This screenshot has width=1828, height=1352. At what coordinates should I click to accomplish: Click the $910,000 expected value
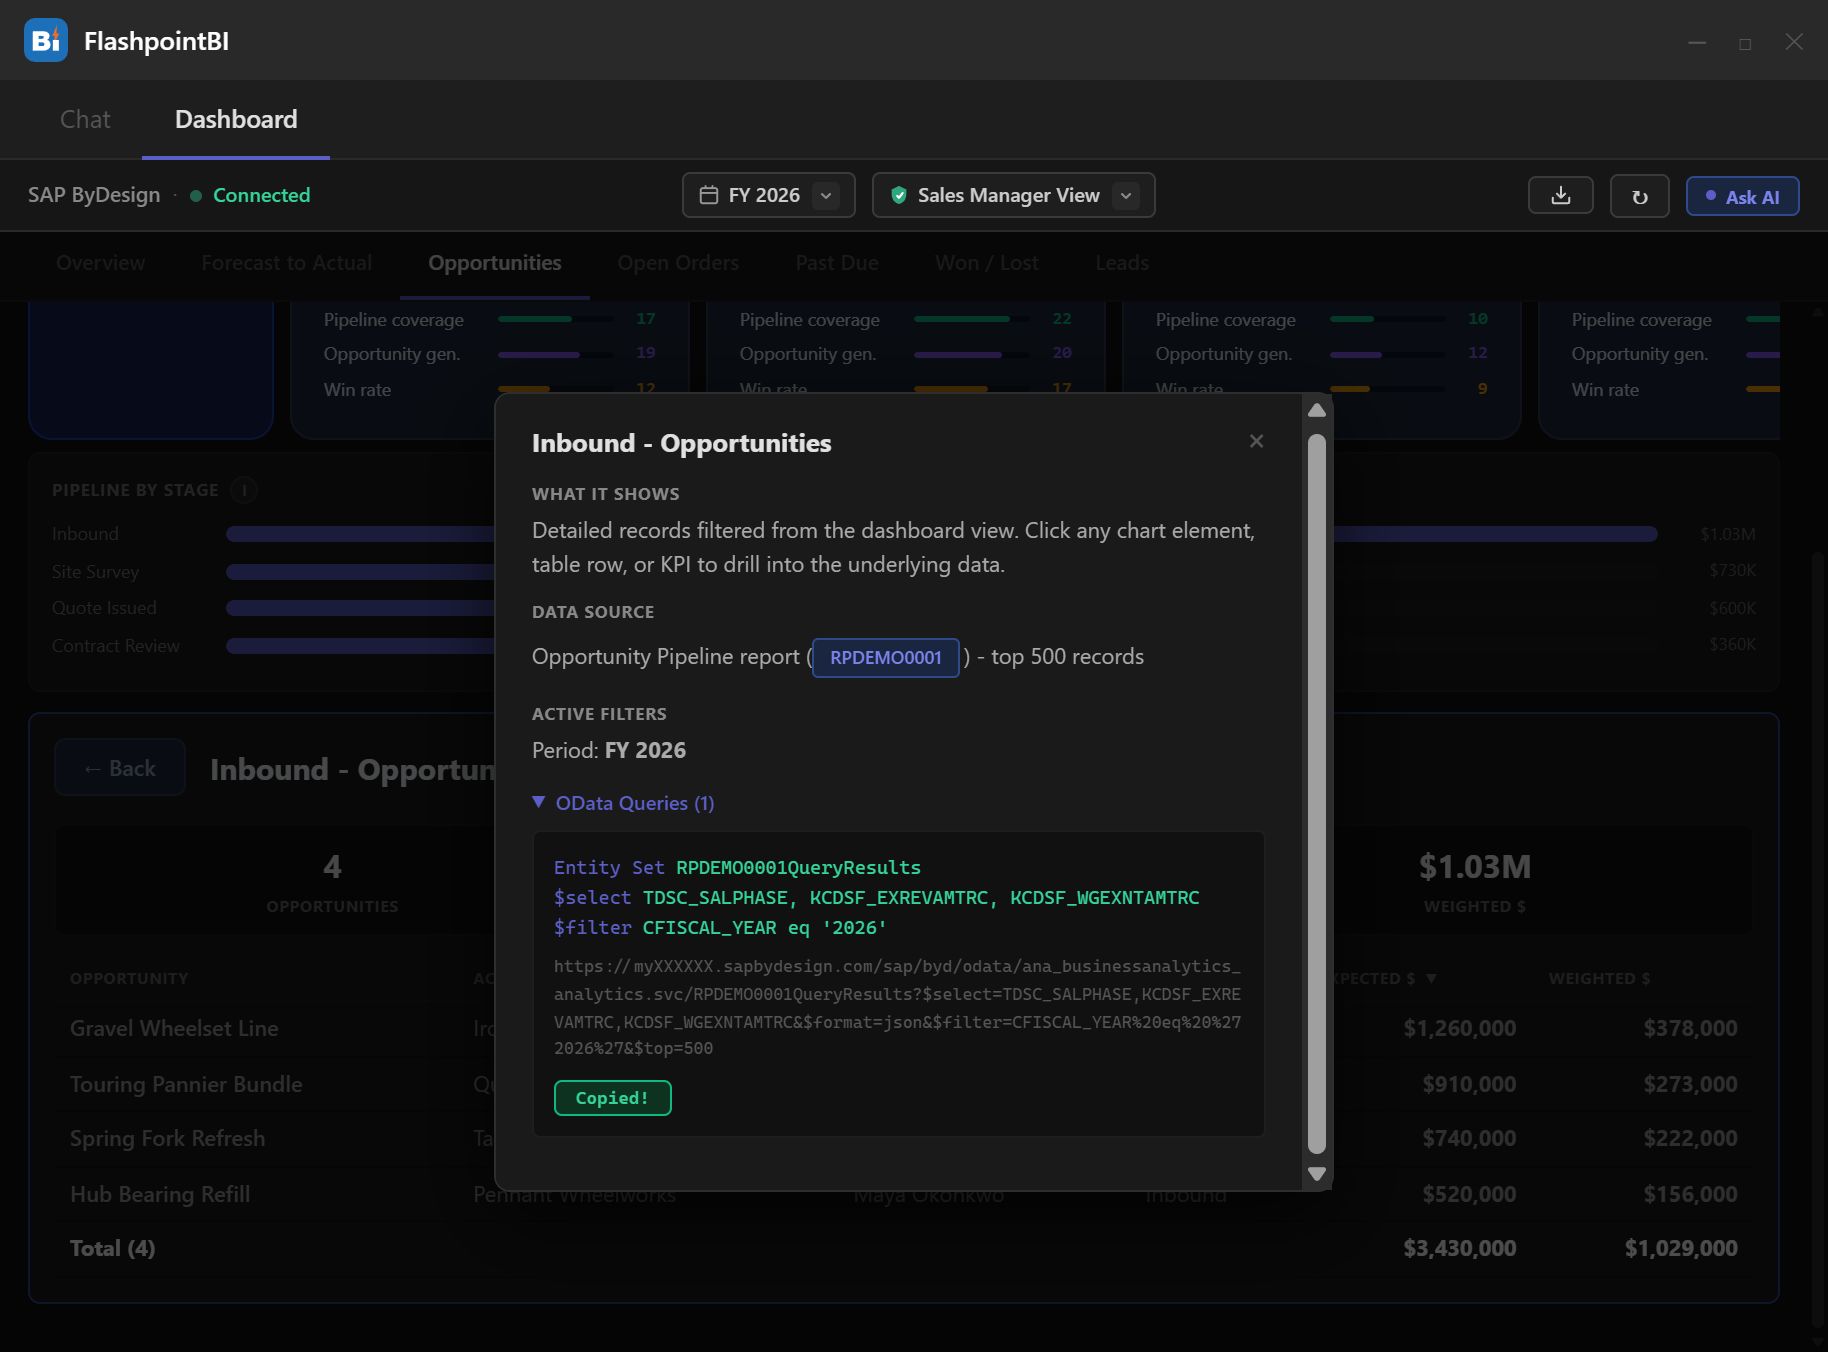pos(1469,1084)
